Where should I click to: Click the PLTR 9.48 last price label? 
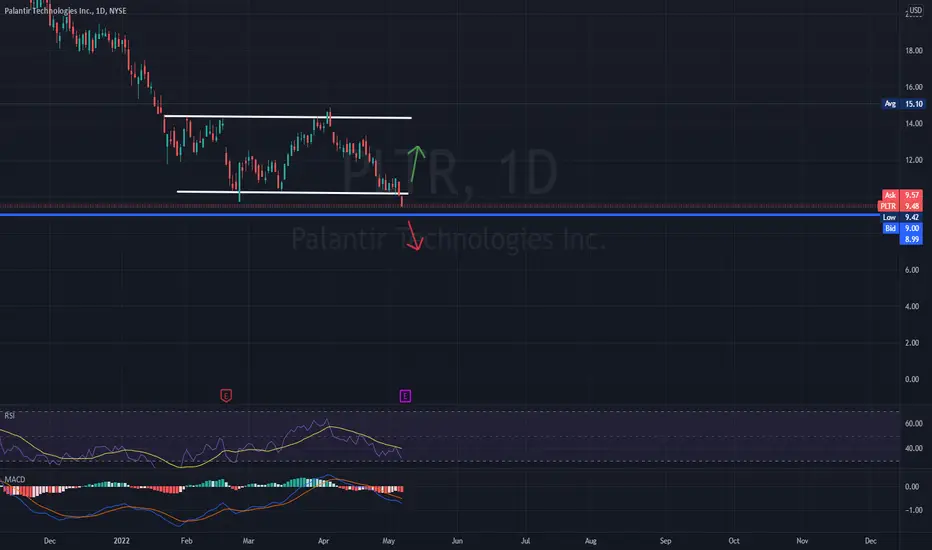coord(901,206)
